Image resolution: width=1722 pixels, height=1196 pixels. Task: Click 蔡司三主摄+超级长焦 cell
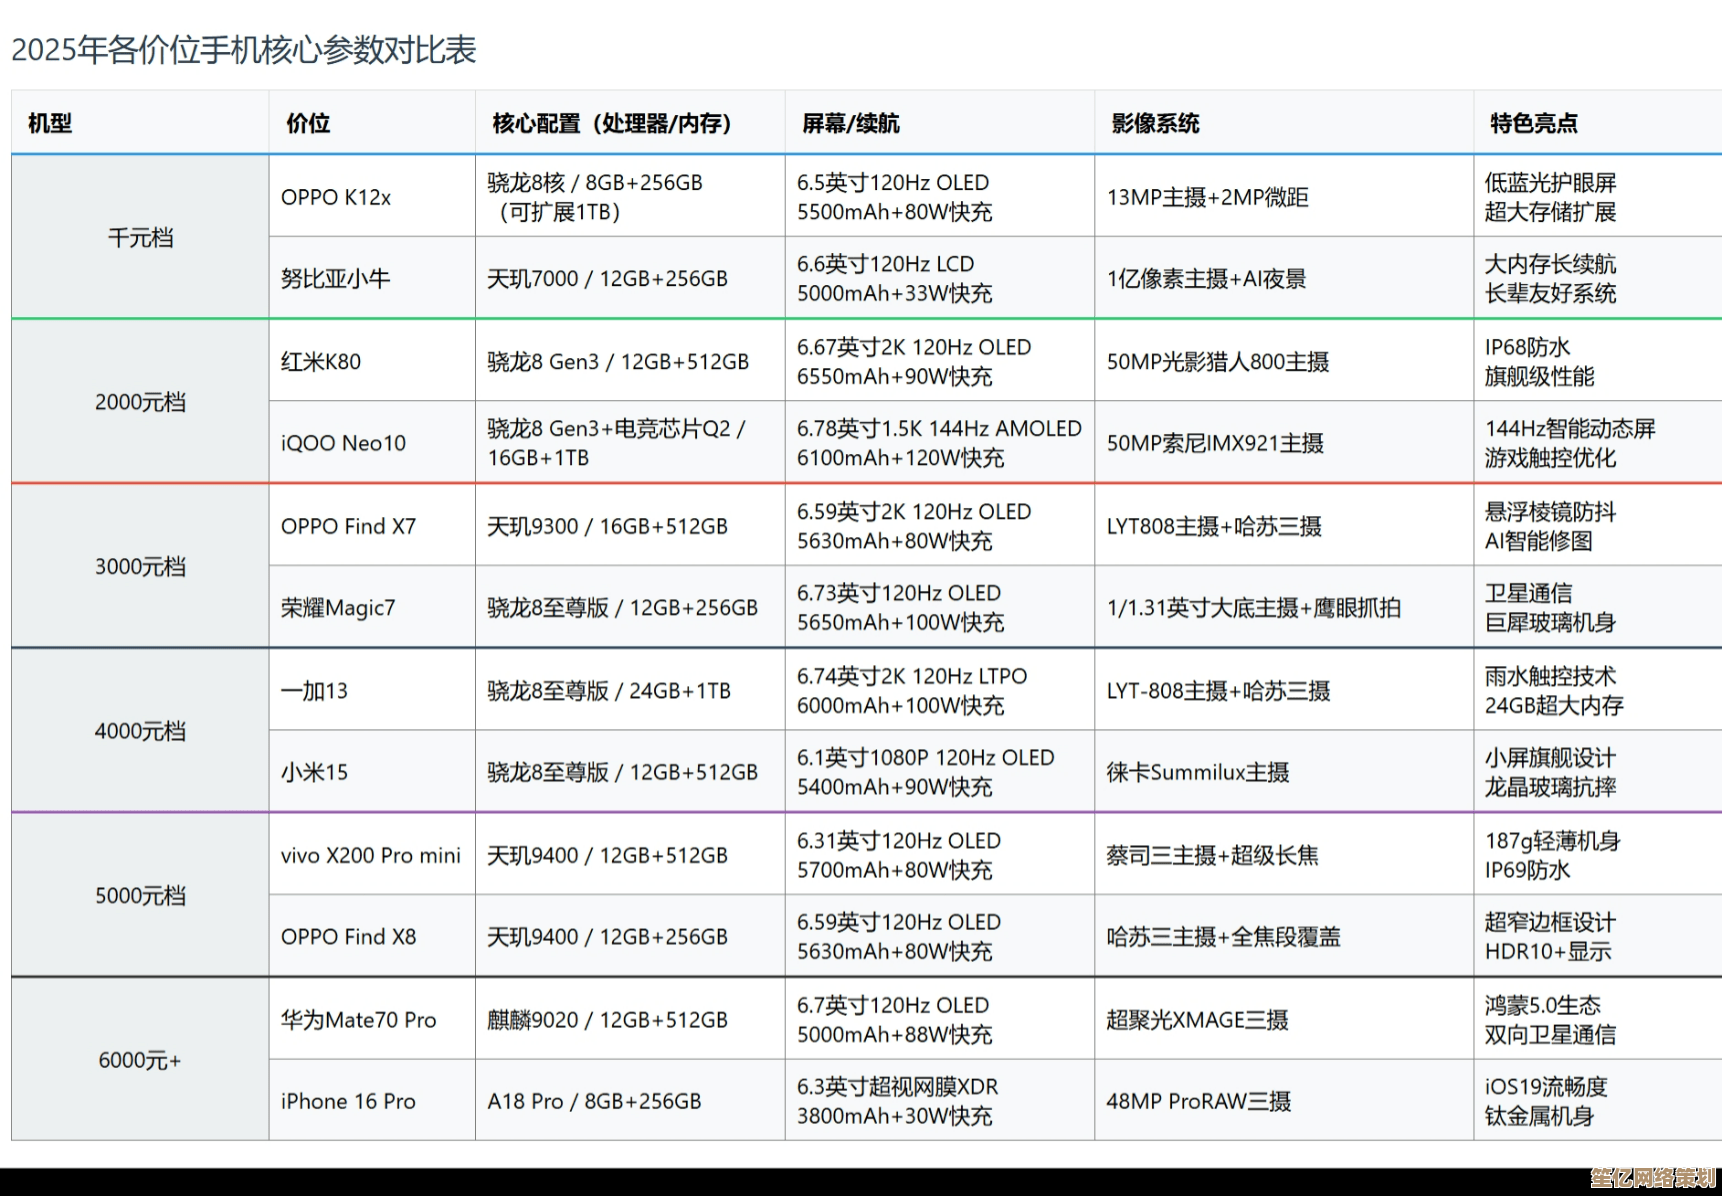click(x=1284, y=854)
